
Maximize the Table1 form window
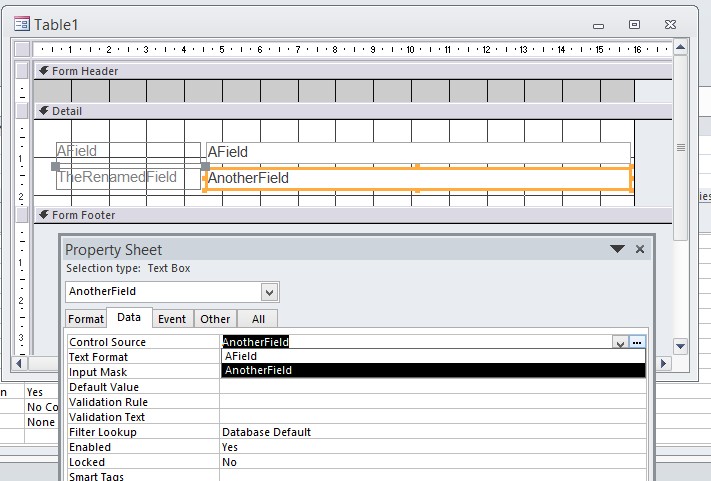click(x=634, y=24)
